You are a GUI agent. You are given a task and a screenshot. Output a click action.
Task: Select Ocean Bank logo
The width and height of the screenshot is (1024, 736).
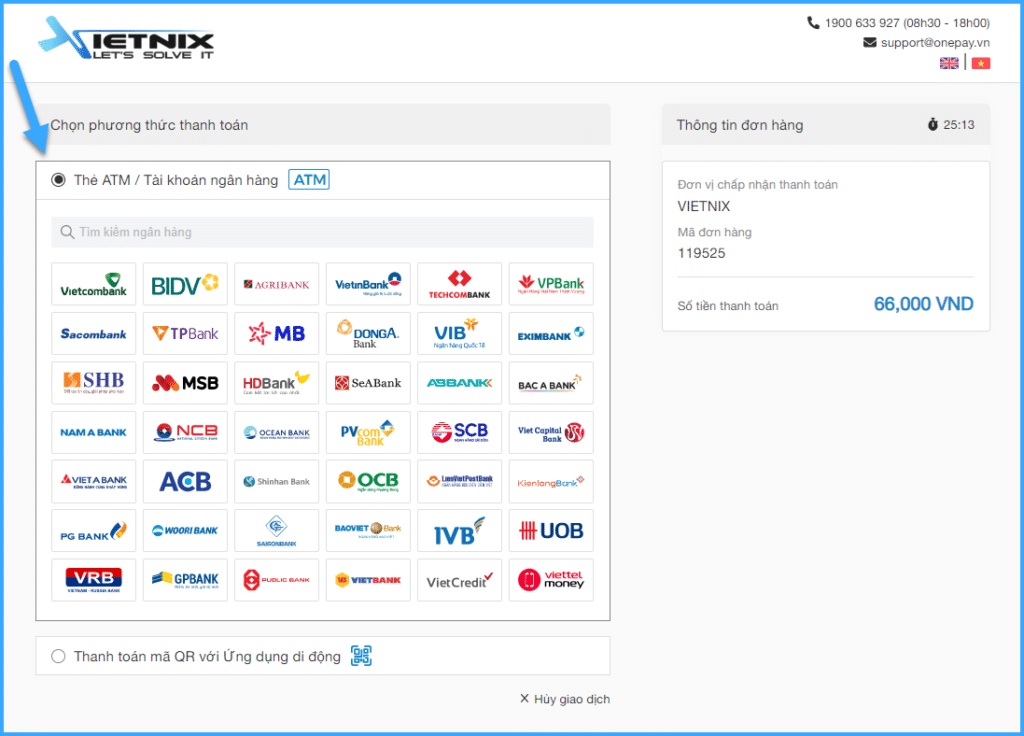coord(276,432)
